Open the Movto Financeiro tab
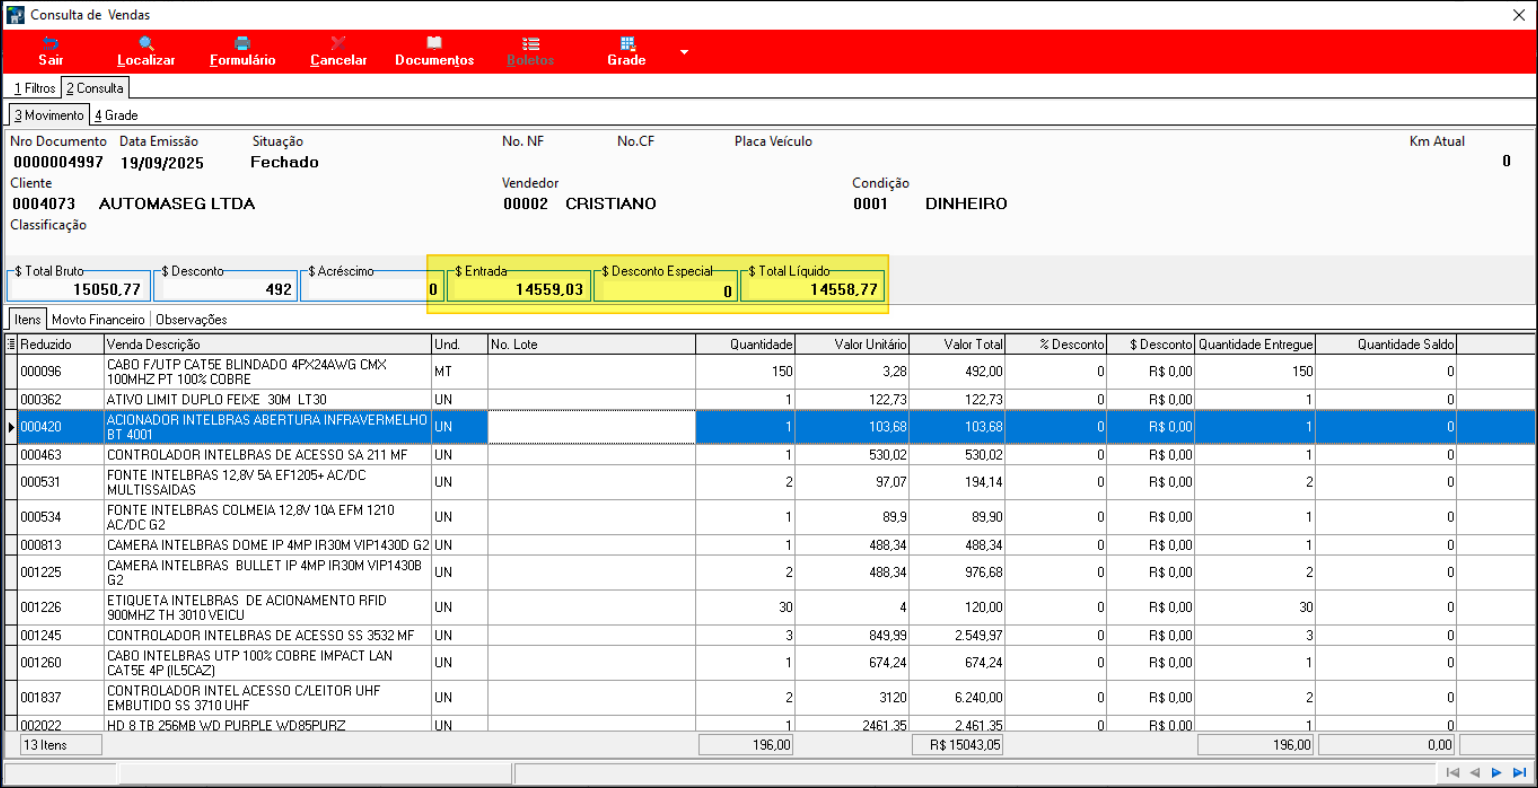Image resolution: width=1538 pixels, height=788 pixels. point(98,320)
